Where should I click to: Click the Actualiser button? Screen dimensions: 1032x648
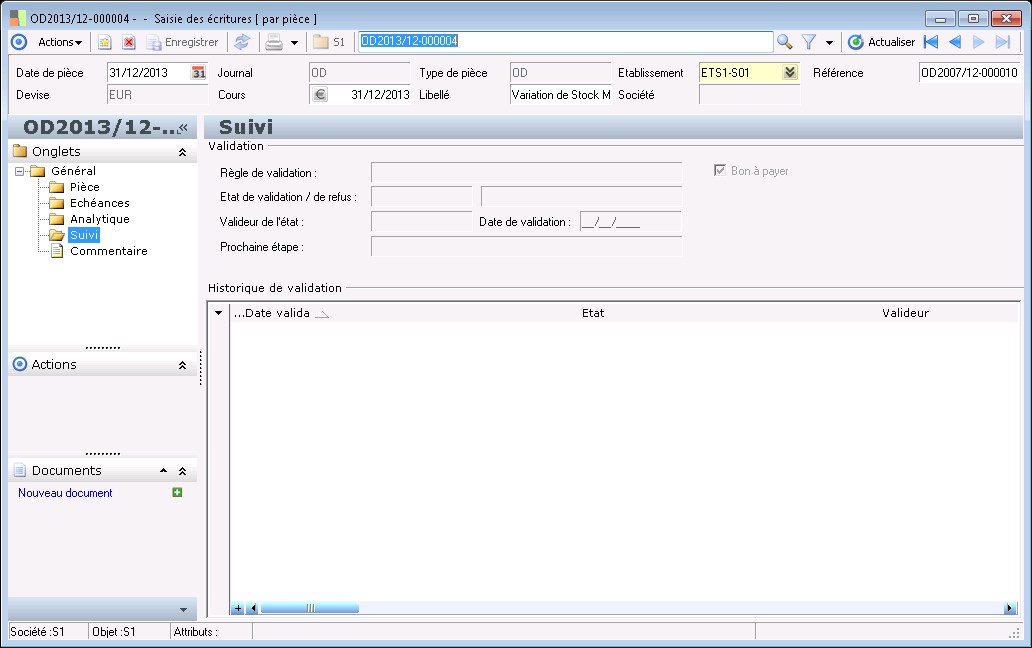881,42
